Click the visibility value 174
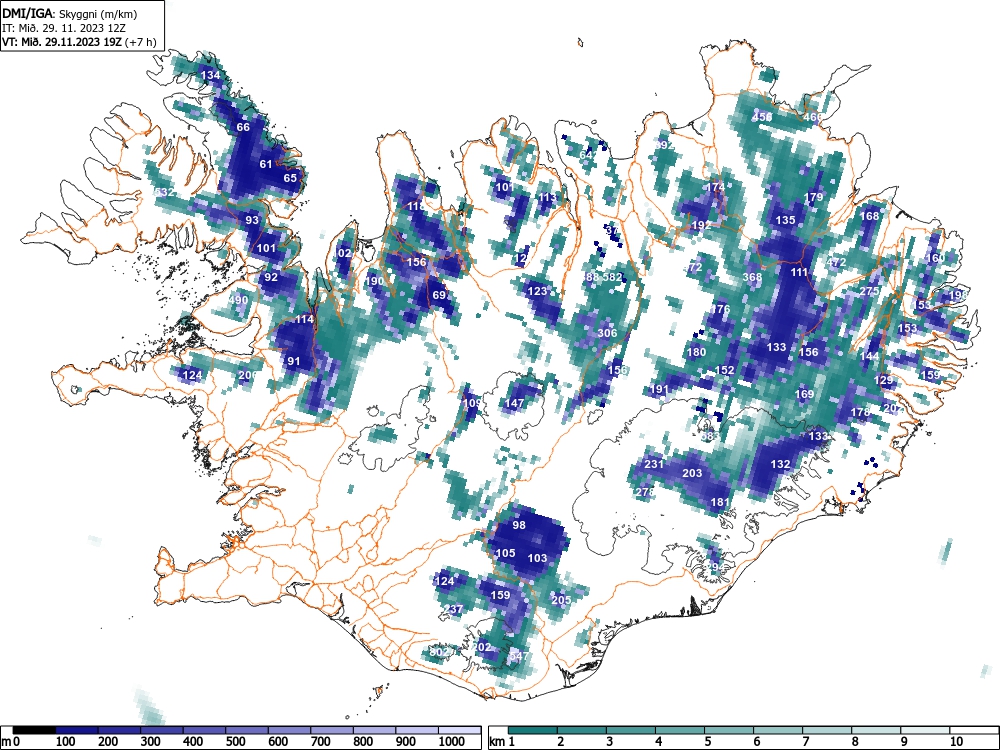This screenshot has width=1000, height=750. [715, 188]
